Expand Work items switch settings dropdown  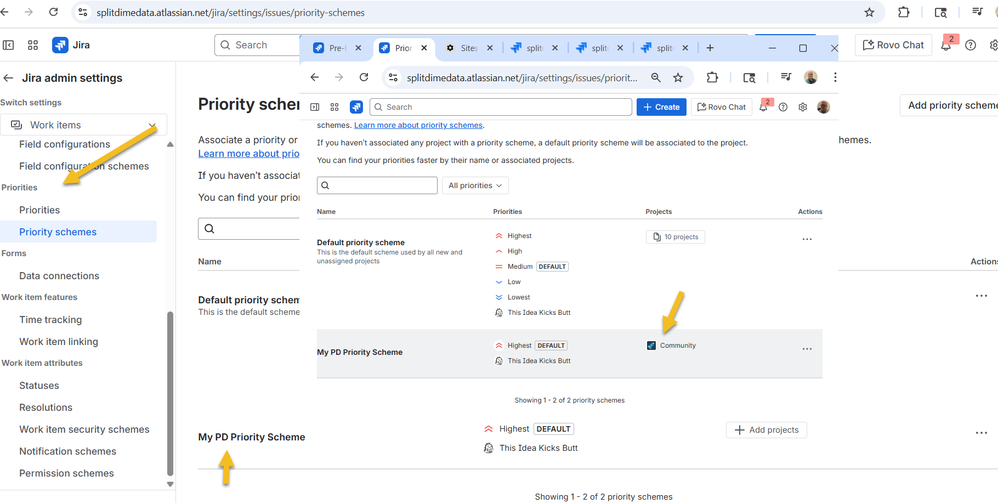[x=83, y=125]
